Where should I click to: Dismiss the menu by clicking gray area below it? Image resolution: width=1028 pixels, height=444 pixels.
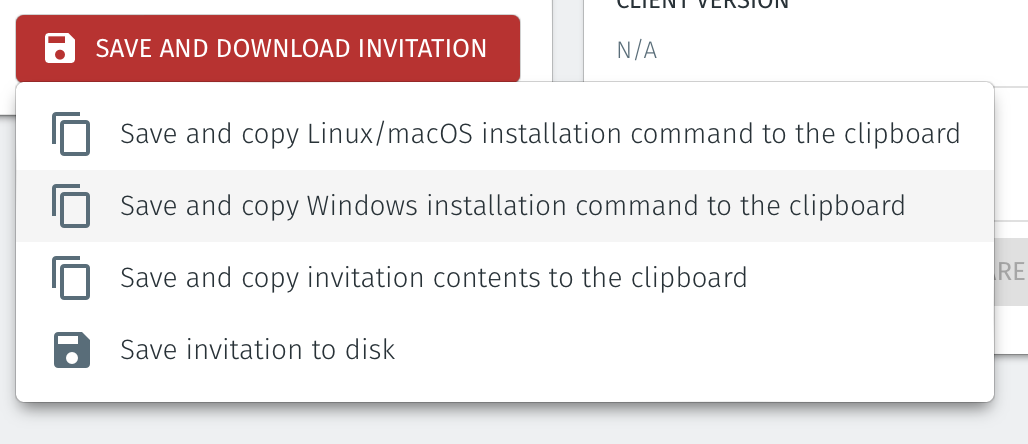click(x=500, y=425)
